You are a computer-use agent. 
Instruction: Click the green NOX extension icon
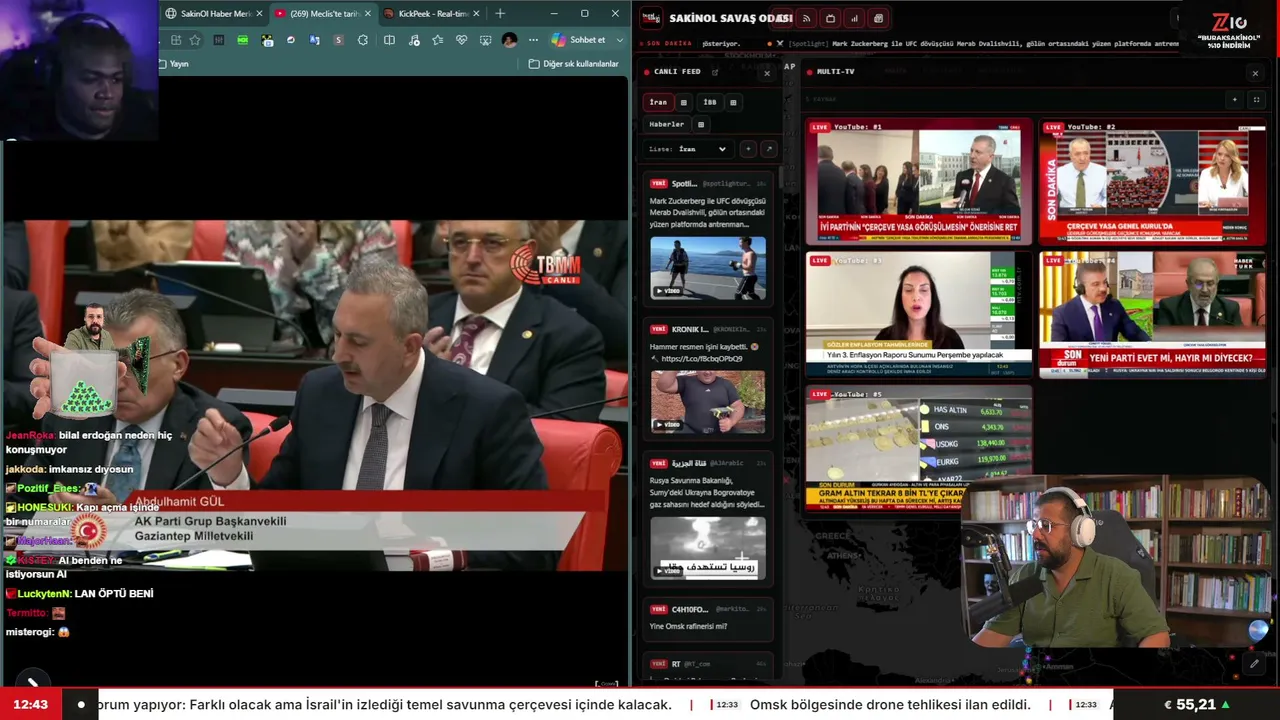click(x=243, y=40)
